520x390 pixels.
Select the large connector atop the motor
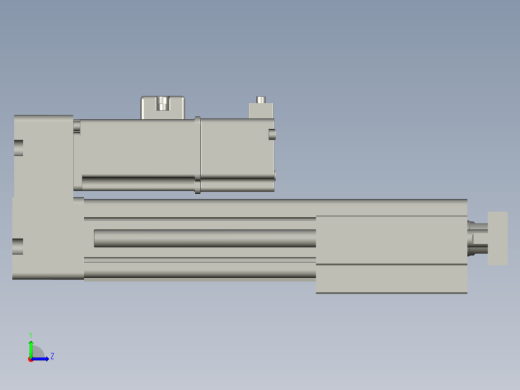tap(163, 108)
